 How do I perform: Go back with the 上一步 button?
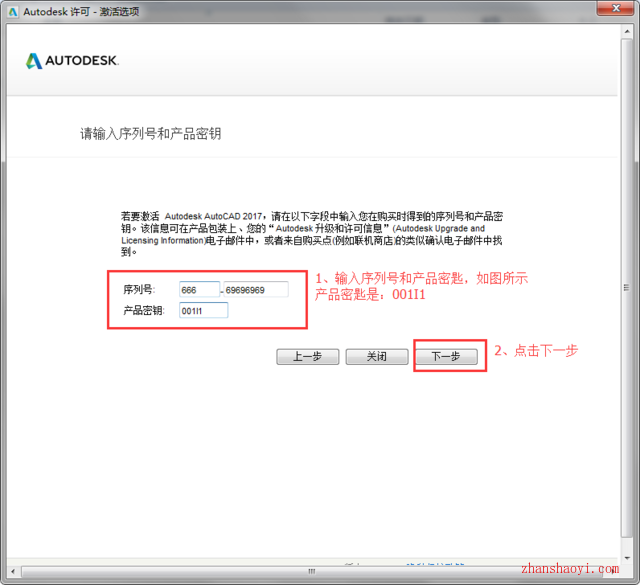pos(307,356)
